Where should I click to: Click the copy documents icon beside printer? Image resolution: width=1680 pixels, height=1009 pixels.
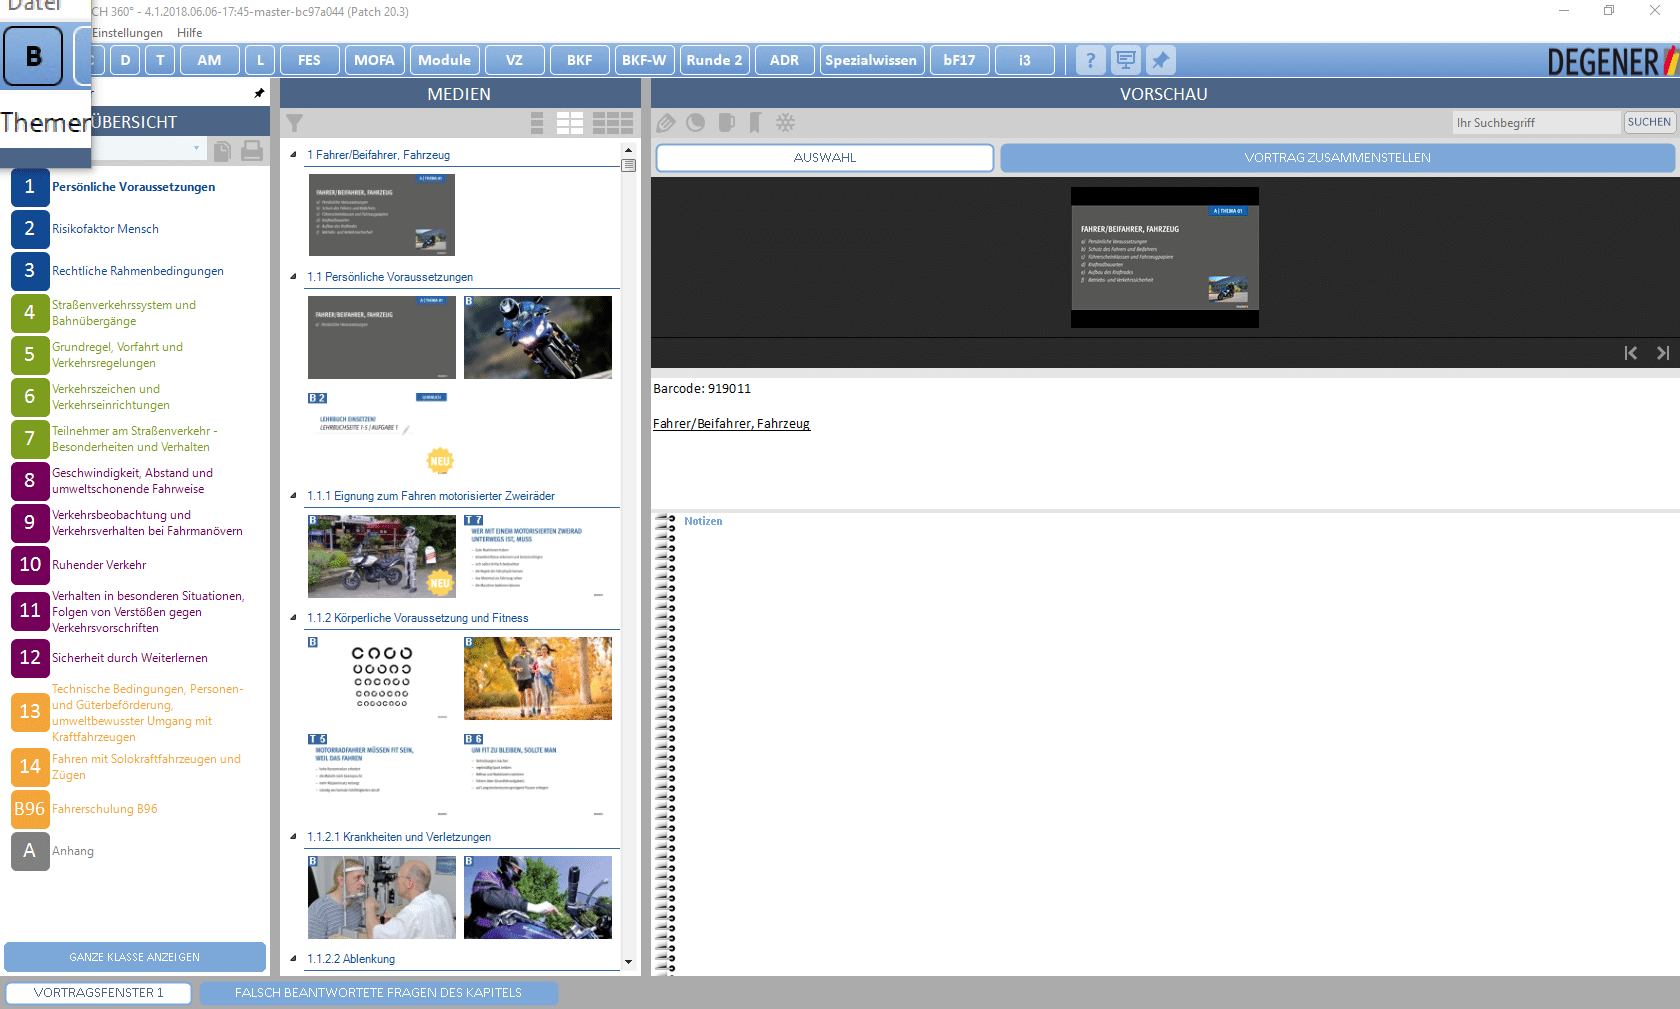(222, 150)
